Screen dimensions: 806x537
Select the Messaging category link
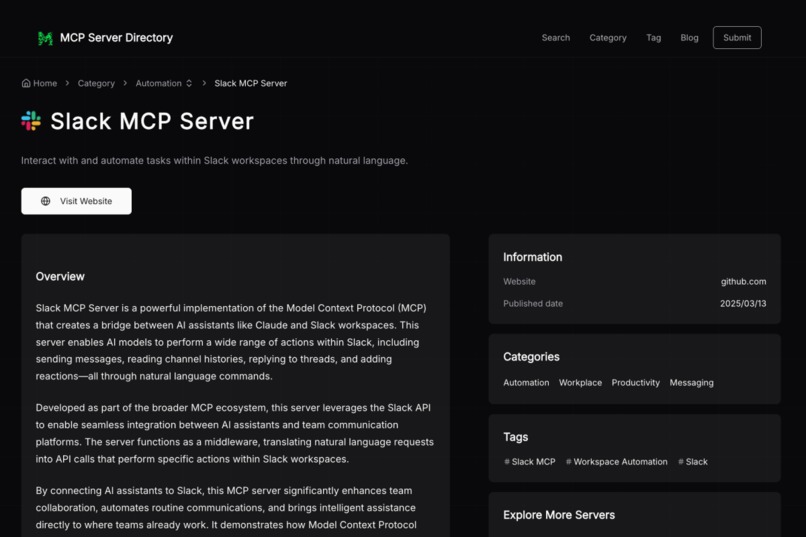tap(691, 382)
